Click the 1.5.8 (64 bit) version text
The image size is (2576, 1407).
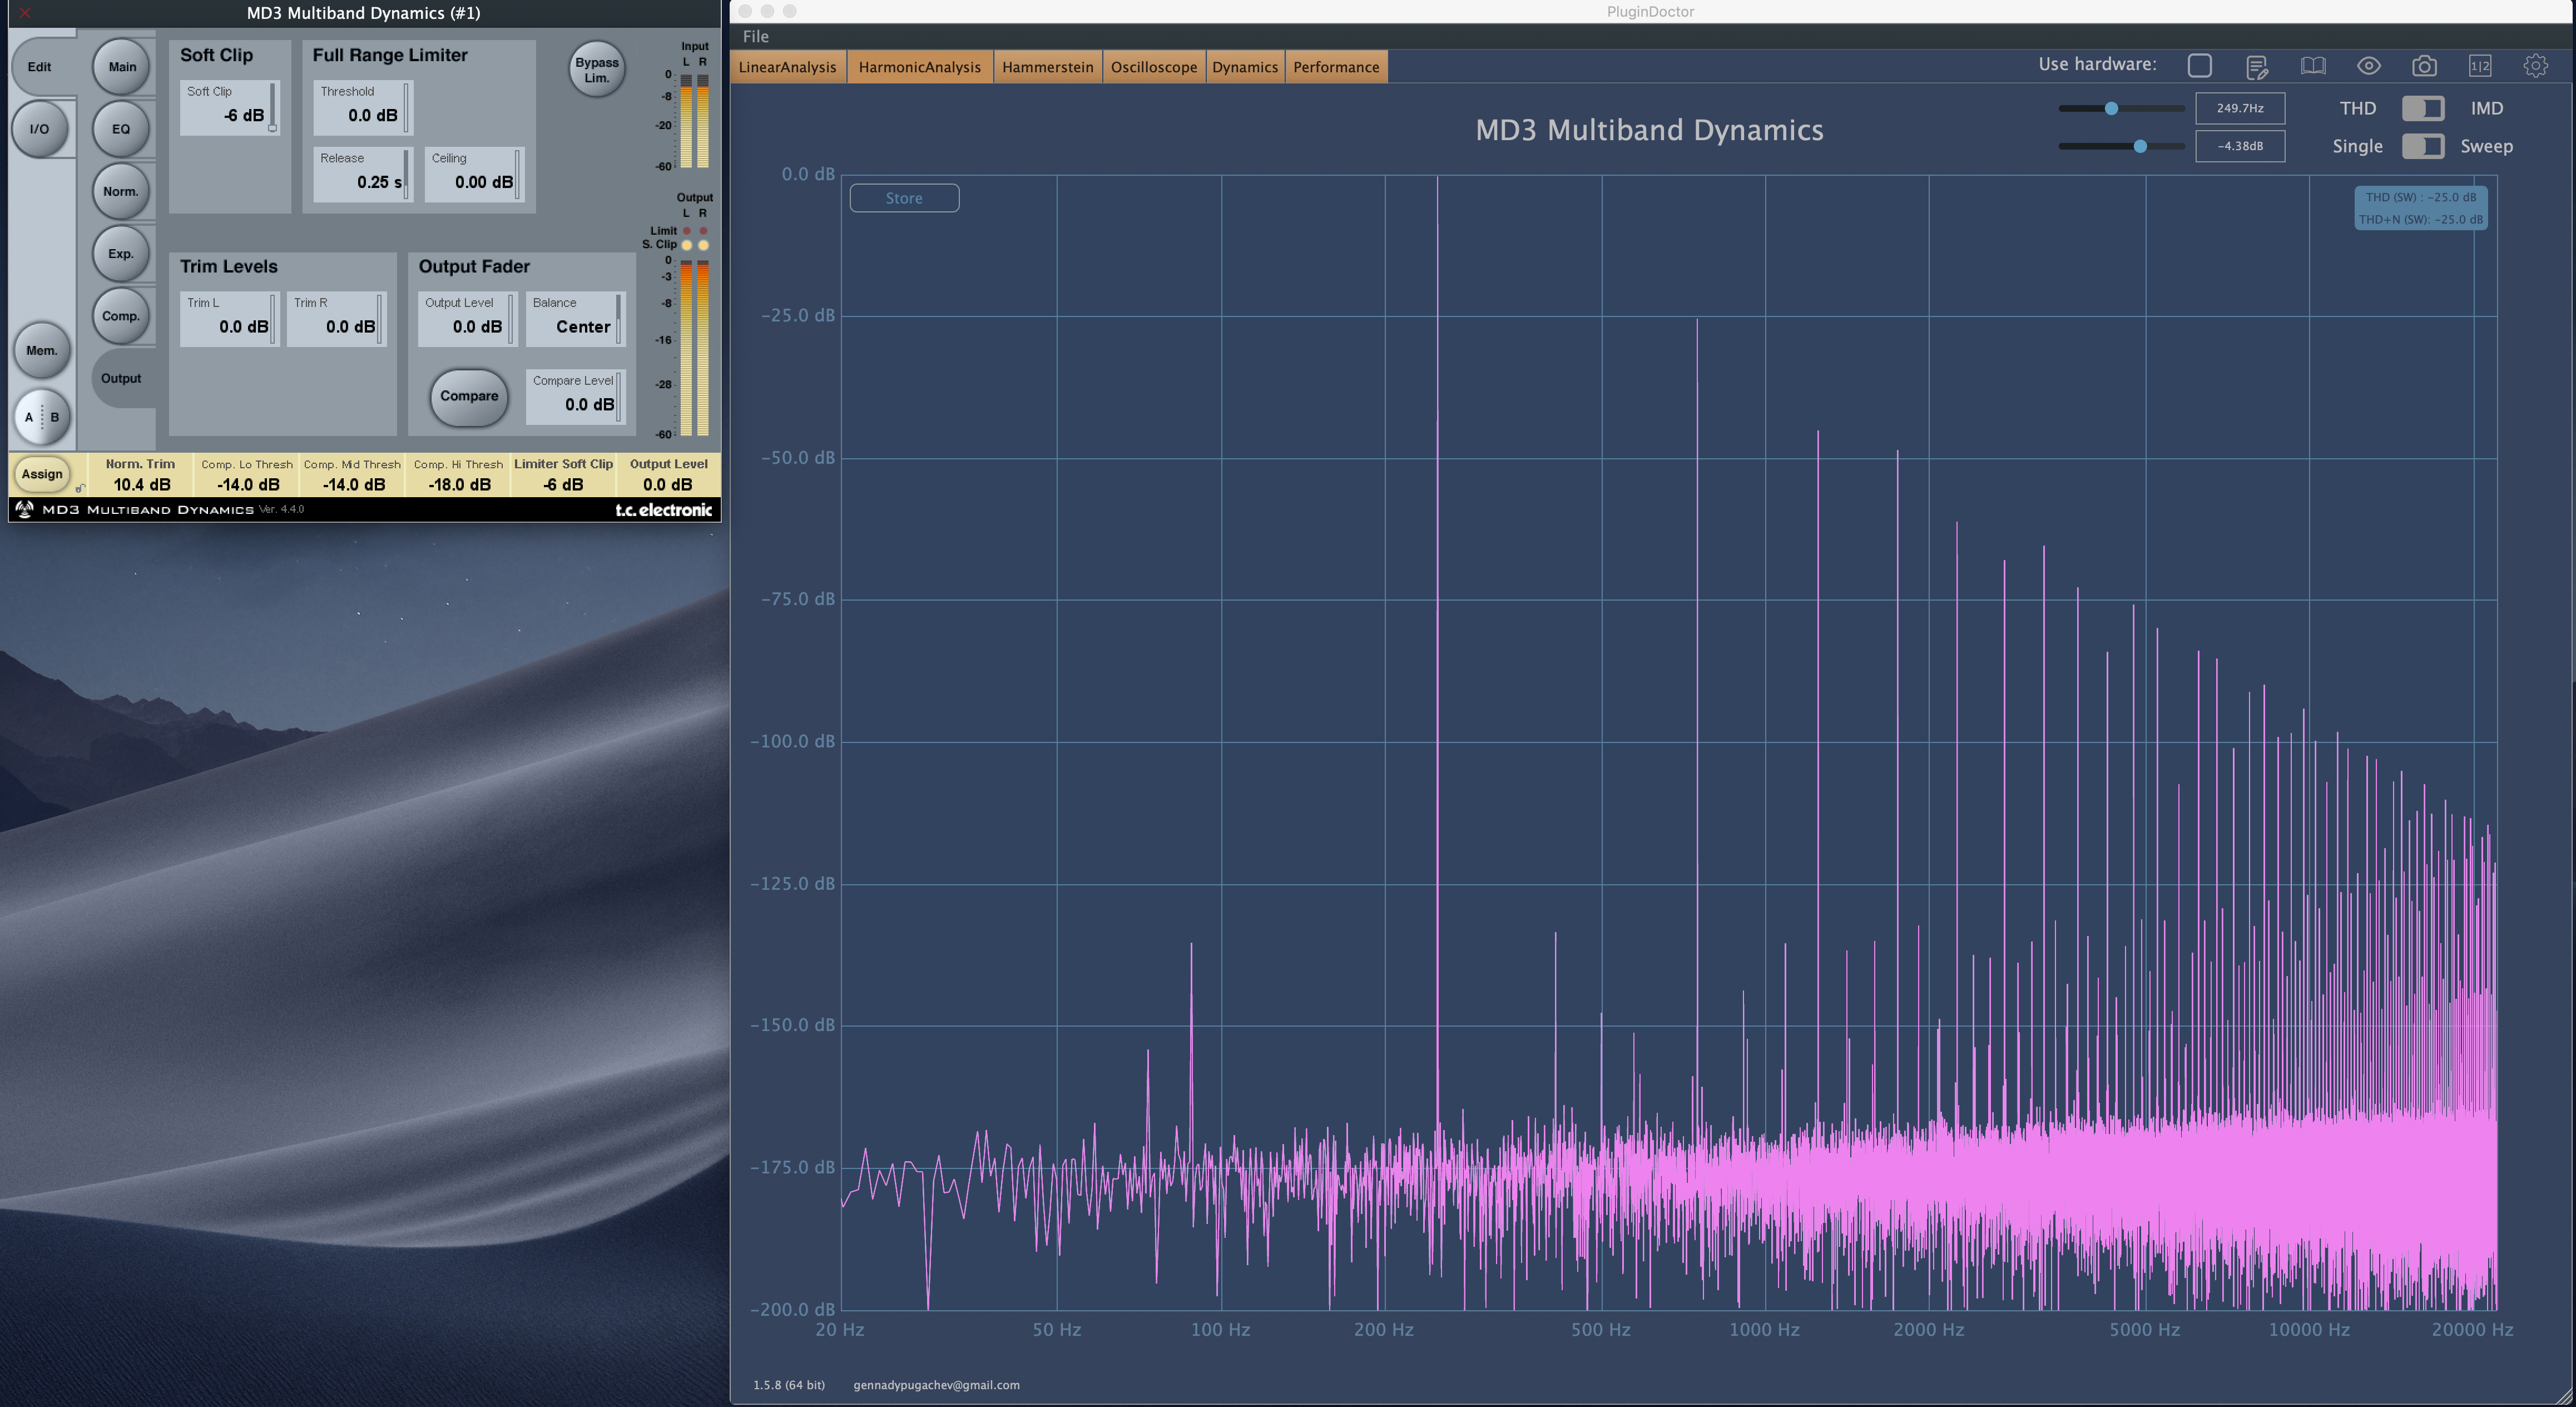click(x=789, y=1385)
